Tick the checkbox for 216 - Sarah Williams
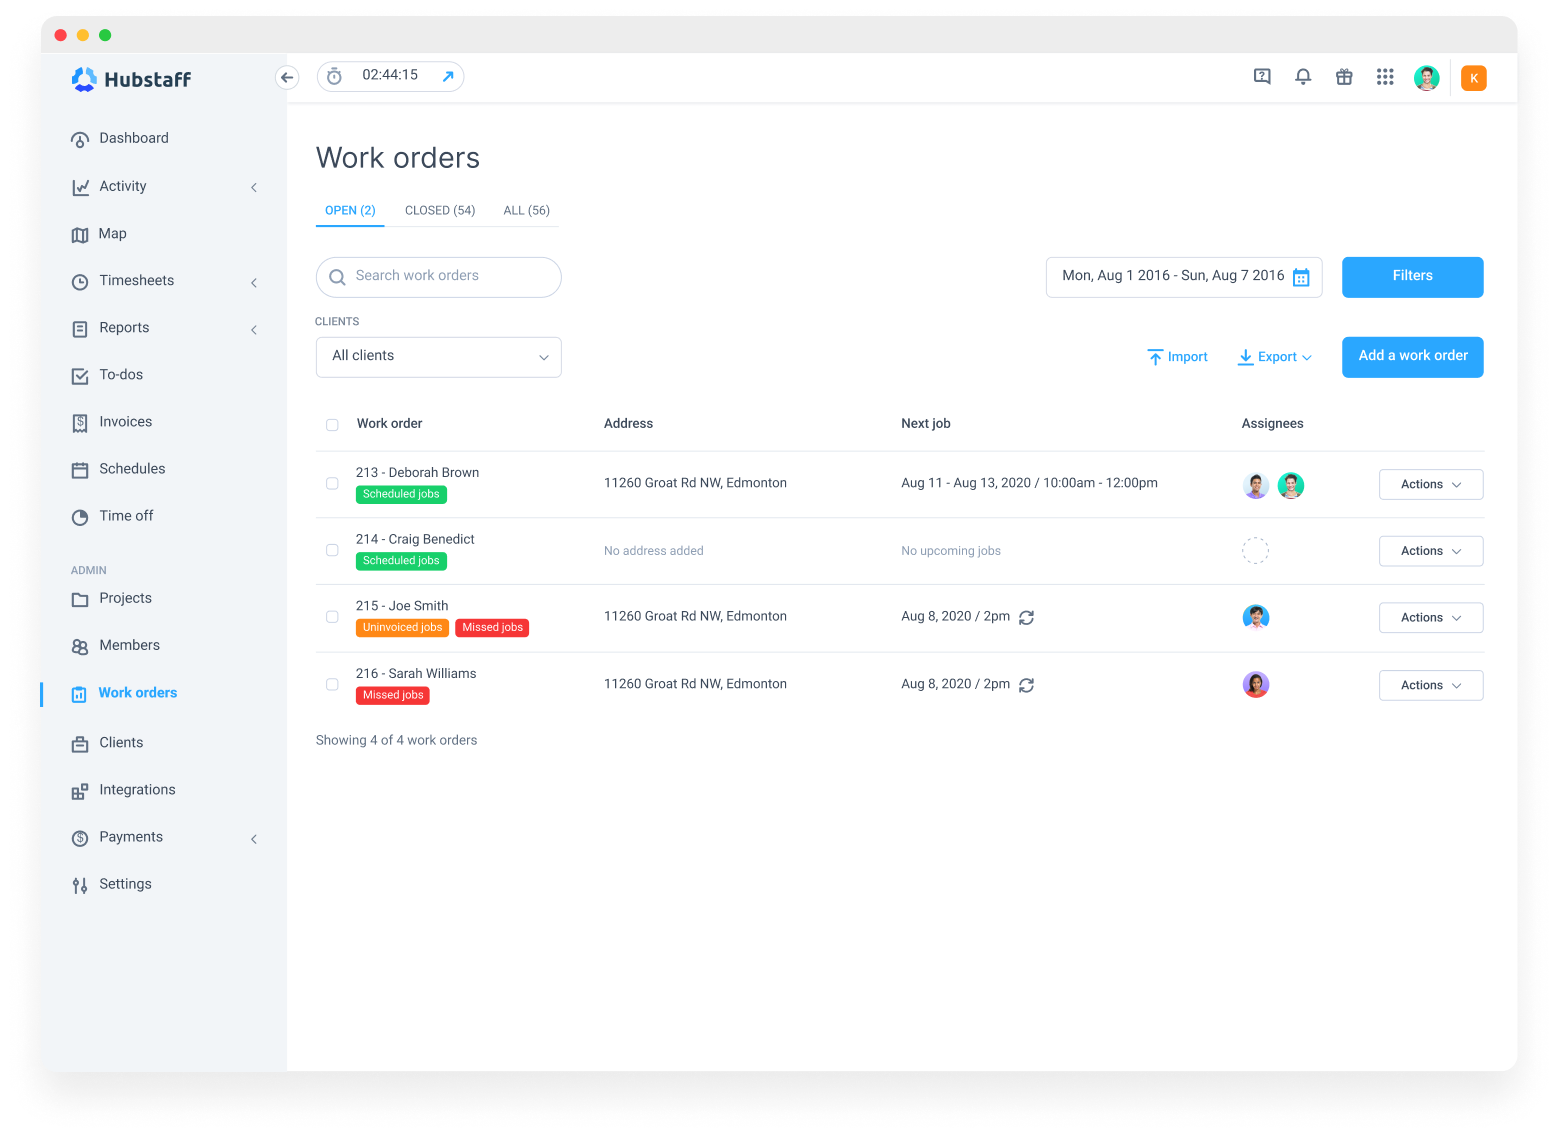The width and height of the screenshot is (1558, 1136). pos(332,684)
